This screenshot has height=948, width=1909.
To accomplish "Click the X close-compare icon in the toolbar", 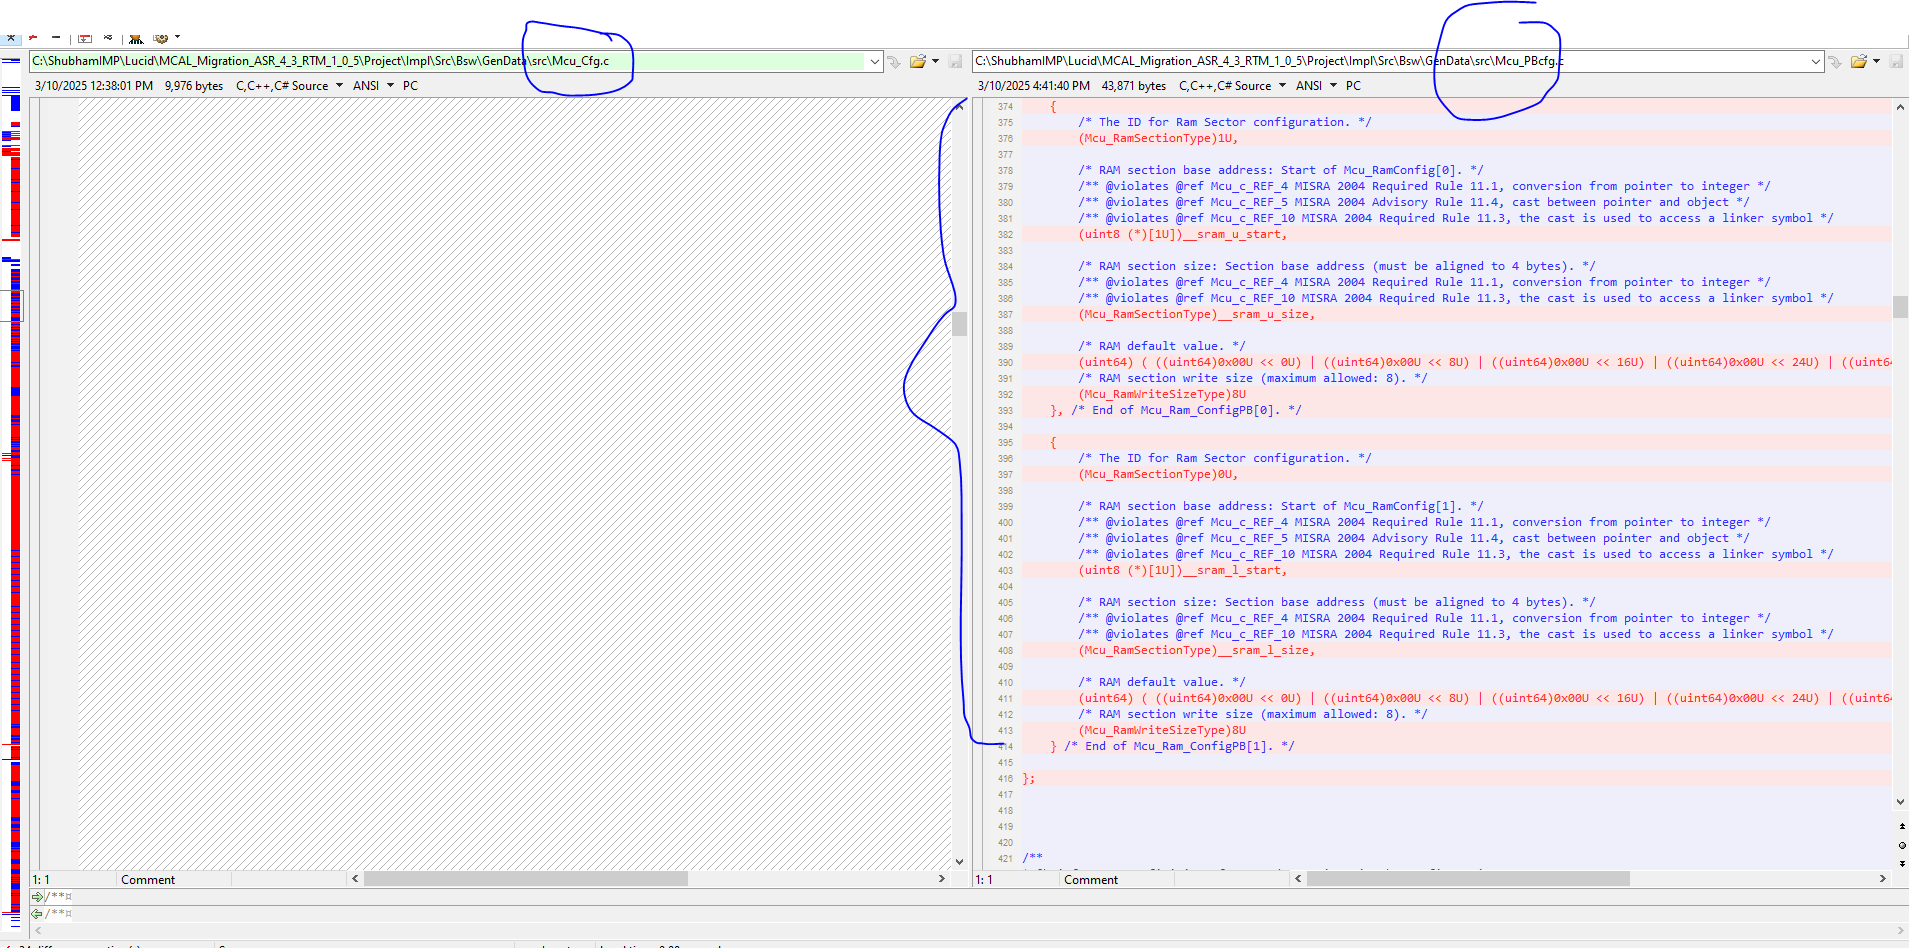I will tap(12, 38).
